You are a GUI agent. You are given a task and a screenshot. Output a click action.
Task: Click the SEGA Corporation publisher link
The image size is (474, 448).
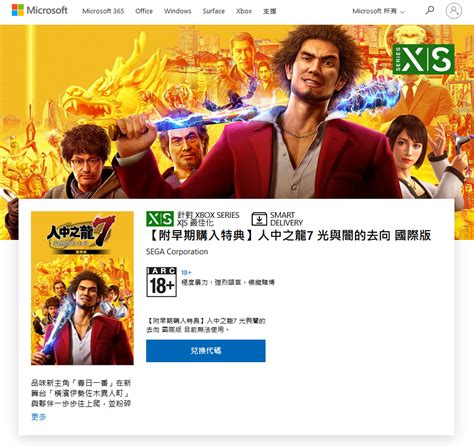click(x=177, y=252)
